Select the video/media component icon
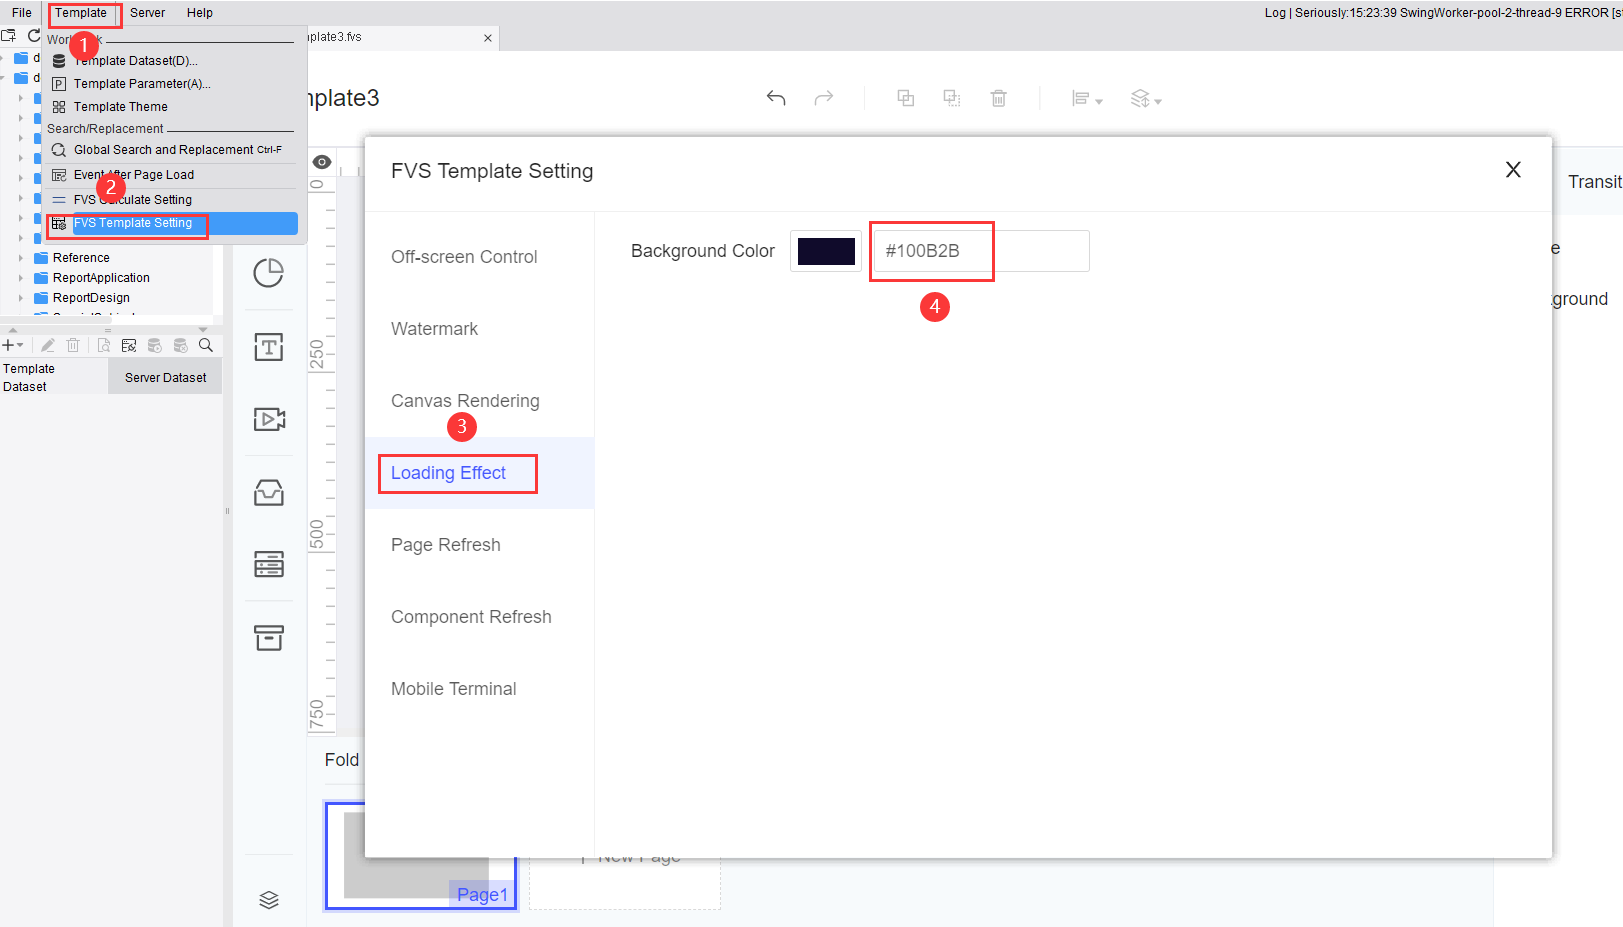1623x927 pixels. [269, 419]
